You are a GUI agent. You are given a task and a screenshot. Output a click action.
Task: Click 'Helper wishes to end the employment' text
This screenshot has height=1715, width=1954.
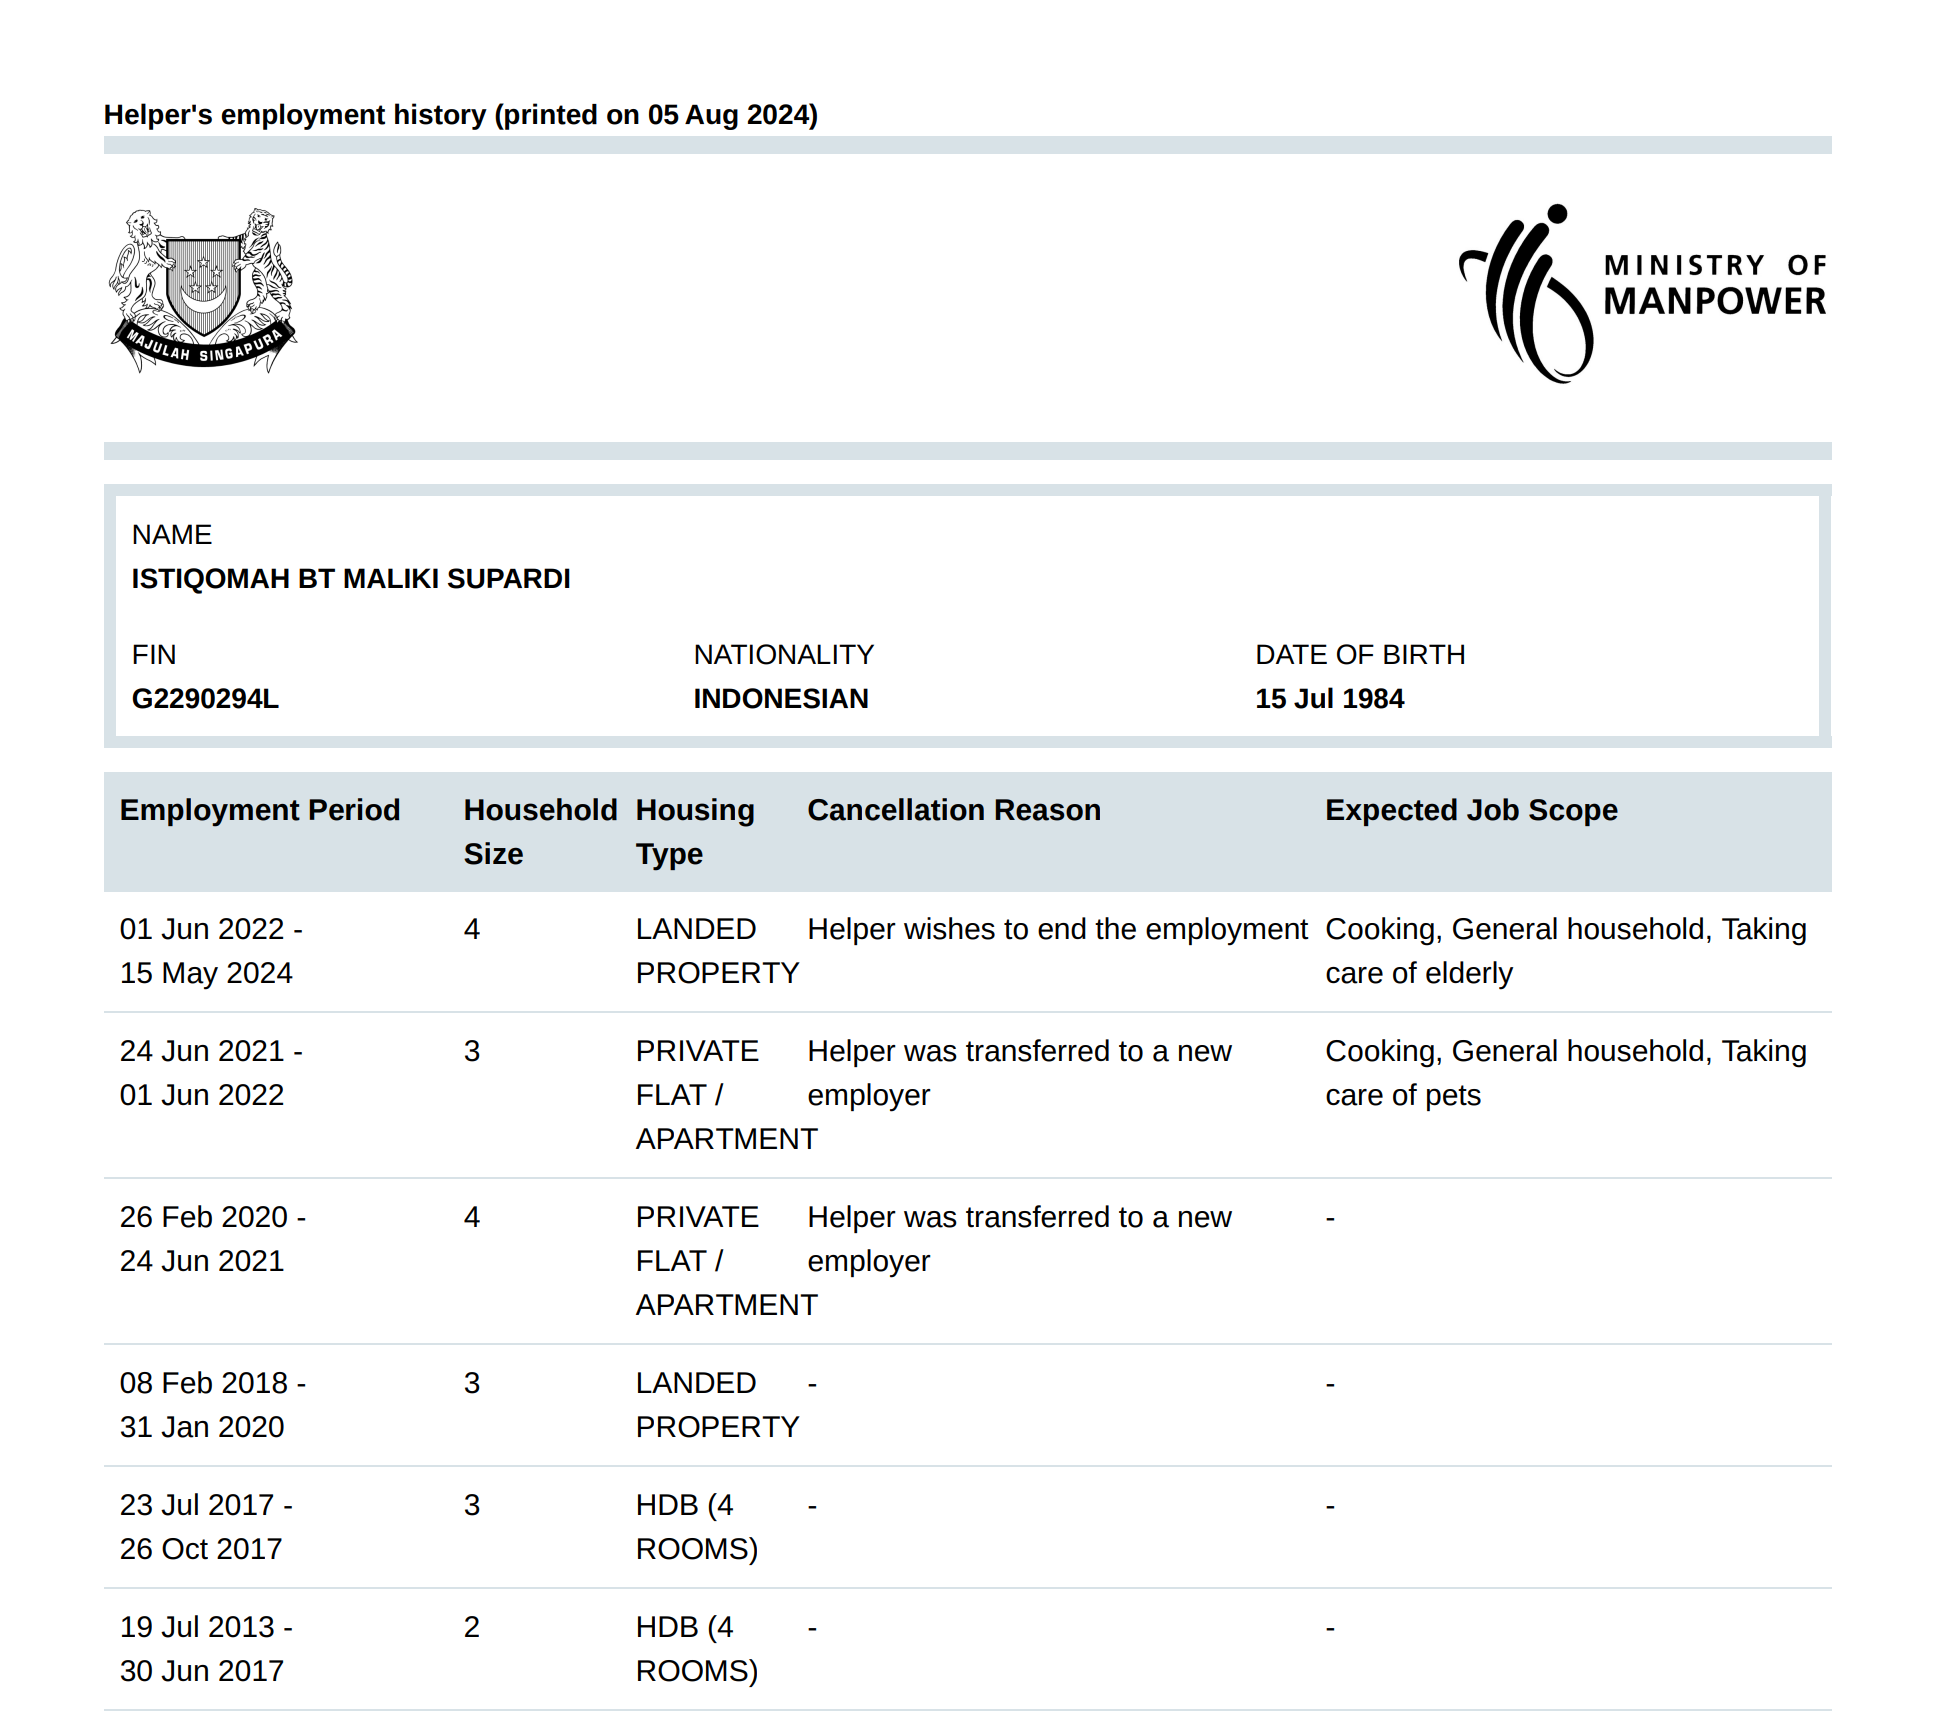(1057, 930)
